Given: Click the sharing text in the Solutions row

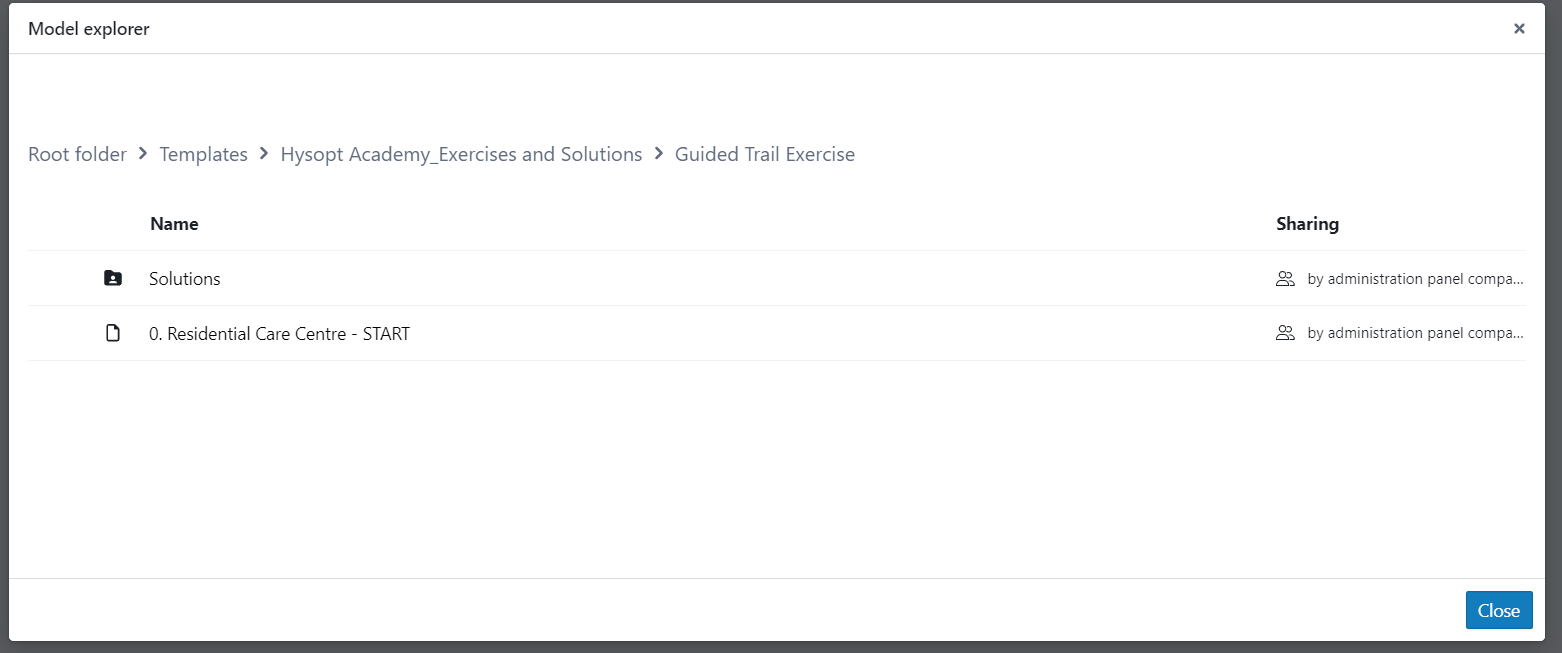Looking at the screenshot, I should [x=1415, y=279].
